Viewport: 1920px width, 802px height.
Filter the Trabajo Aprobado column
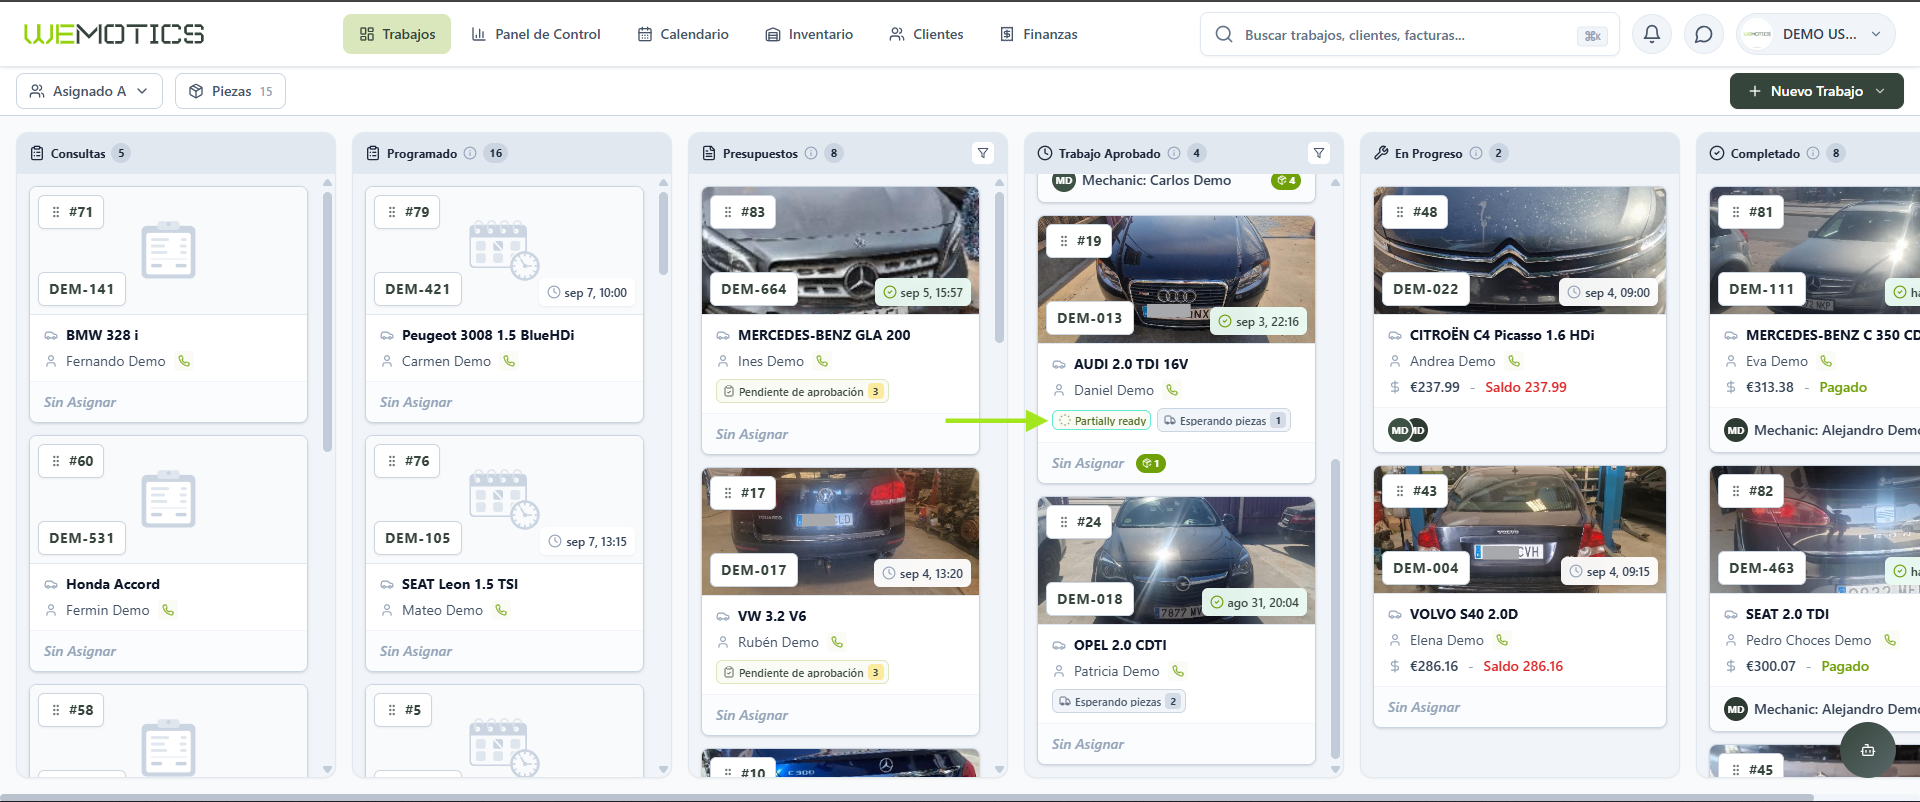click(x=1319, y=153)
